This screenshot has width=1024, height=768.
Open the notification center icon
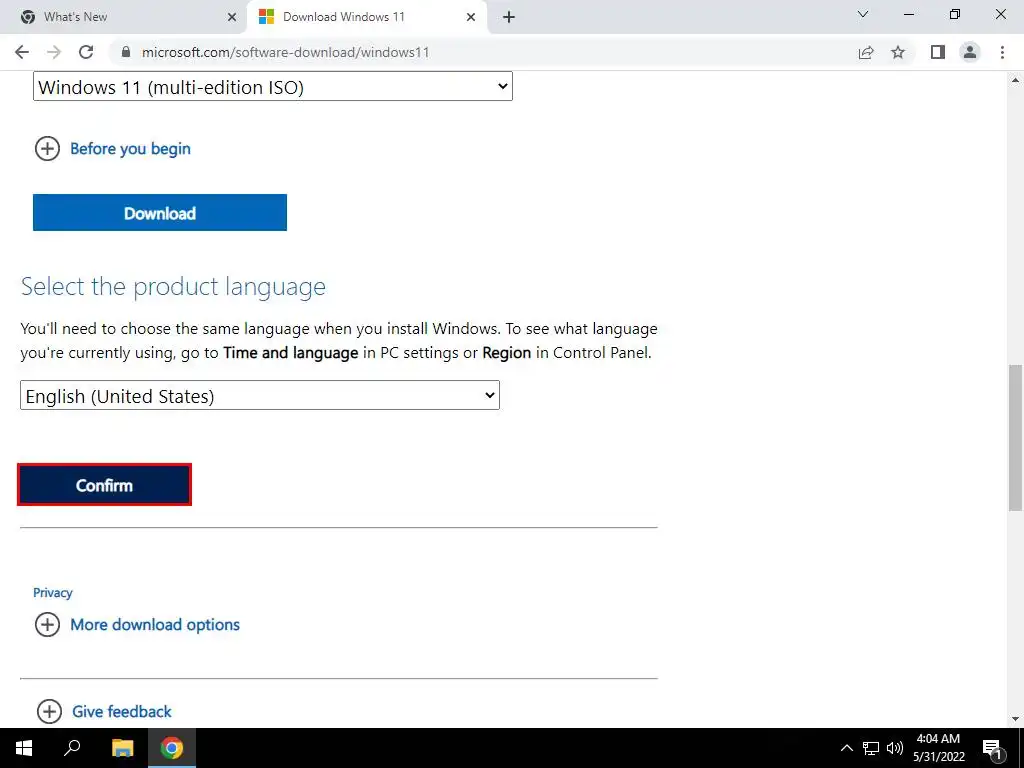(992, 748)
